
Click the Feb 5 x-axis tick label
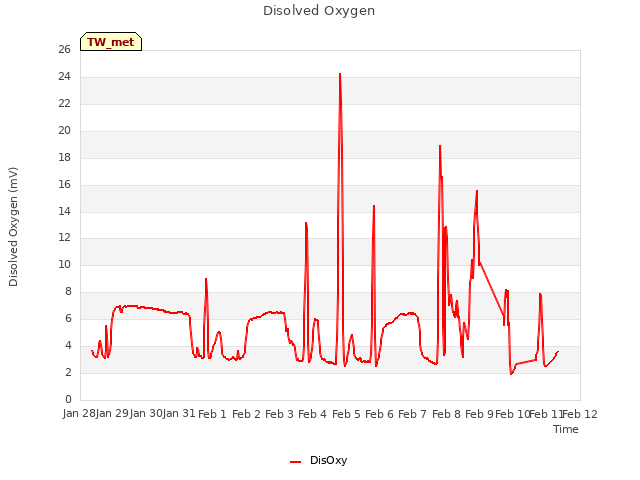(x=346, y=414)
